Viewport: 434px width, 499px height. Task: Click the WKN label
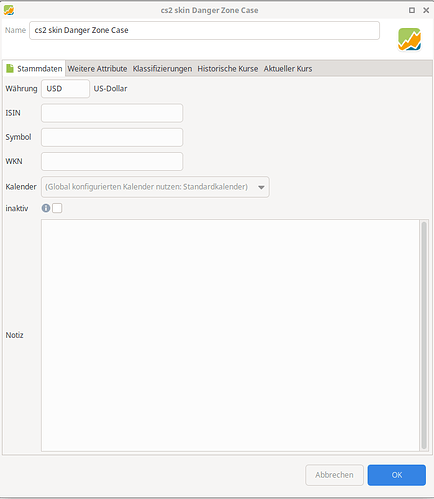(14, 161)
